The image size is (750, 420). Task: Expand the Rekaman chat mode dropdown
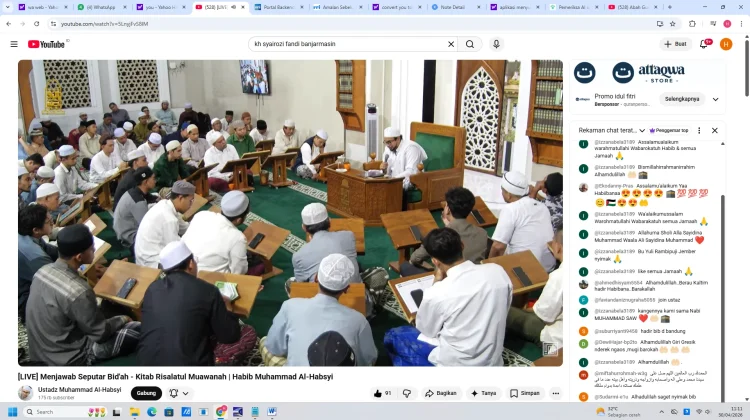[642, 130]
